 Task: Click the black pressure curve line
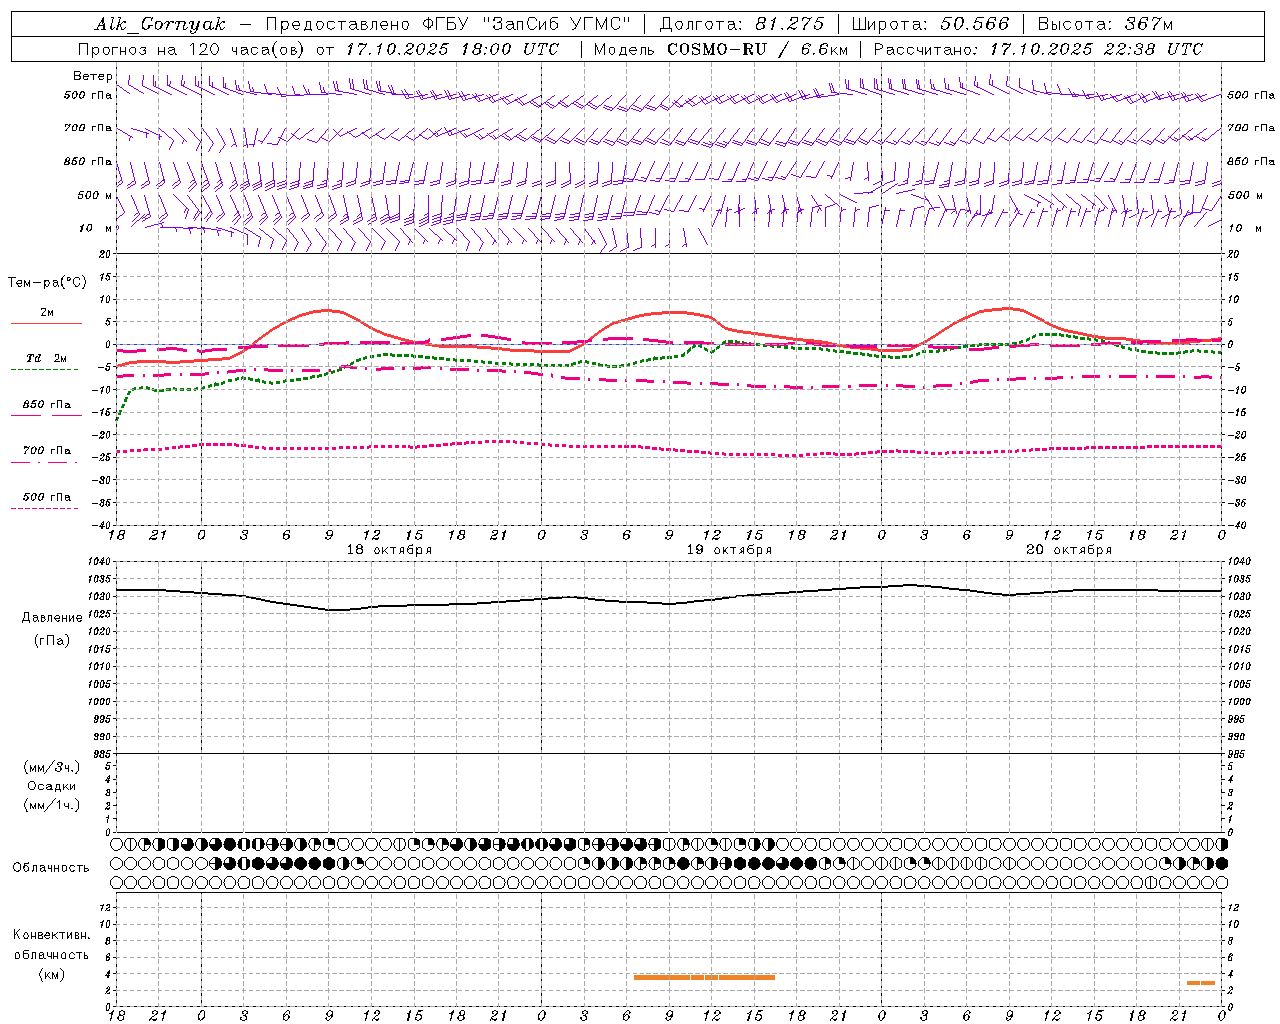coord(669,603)
